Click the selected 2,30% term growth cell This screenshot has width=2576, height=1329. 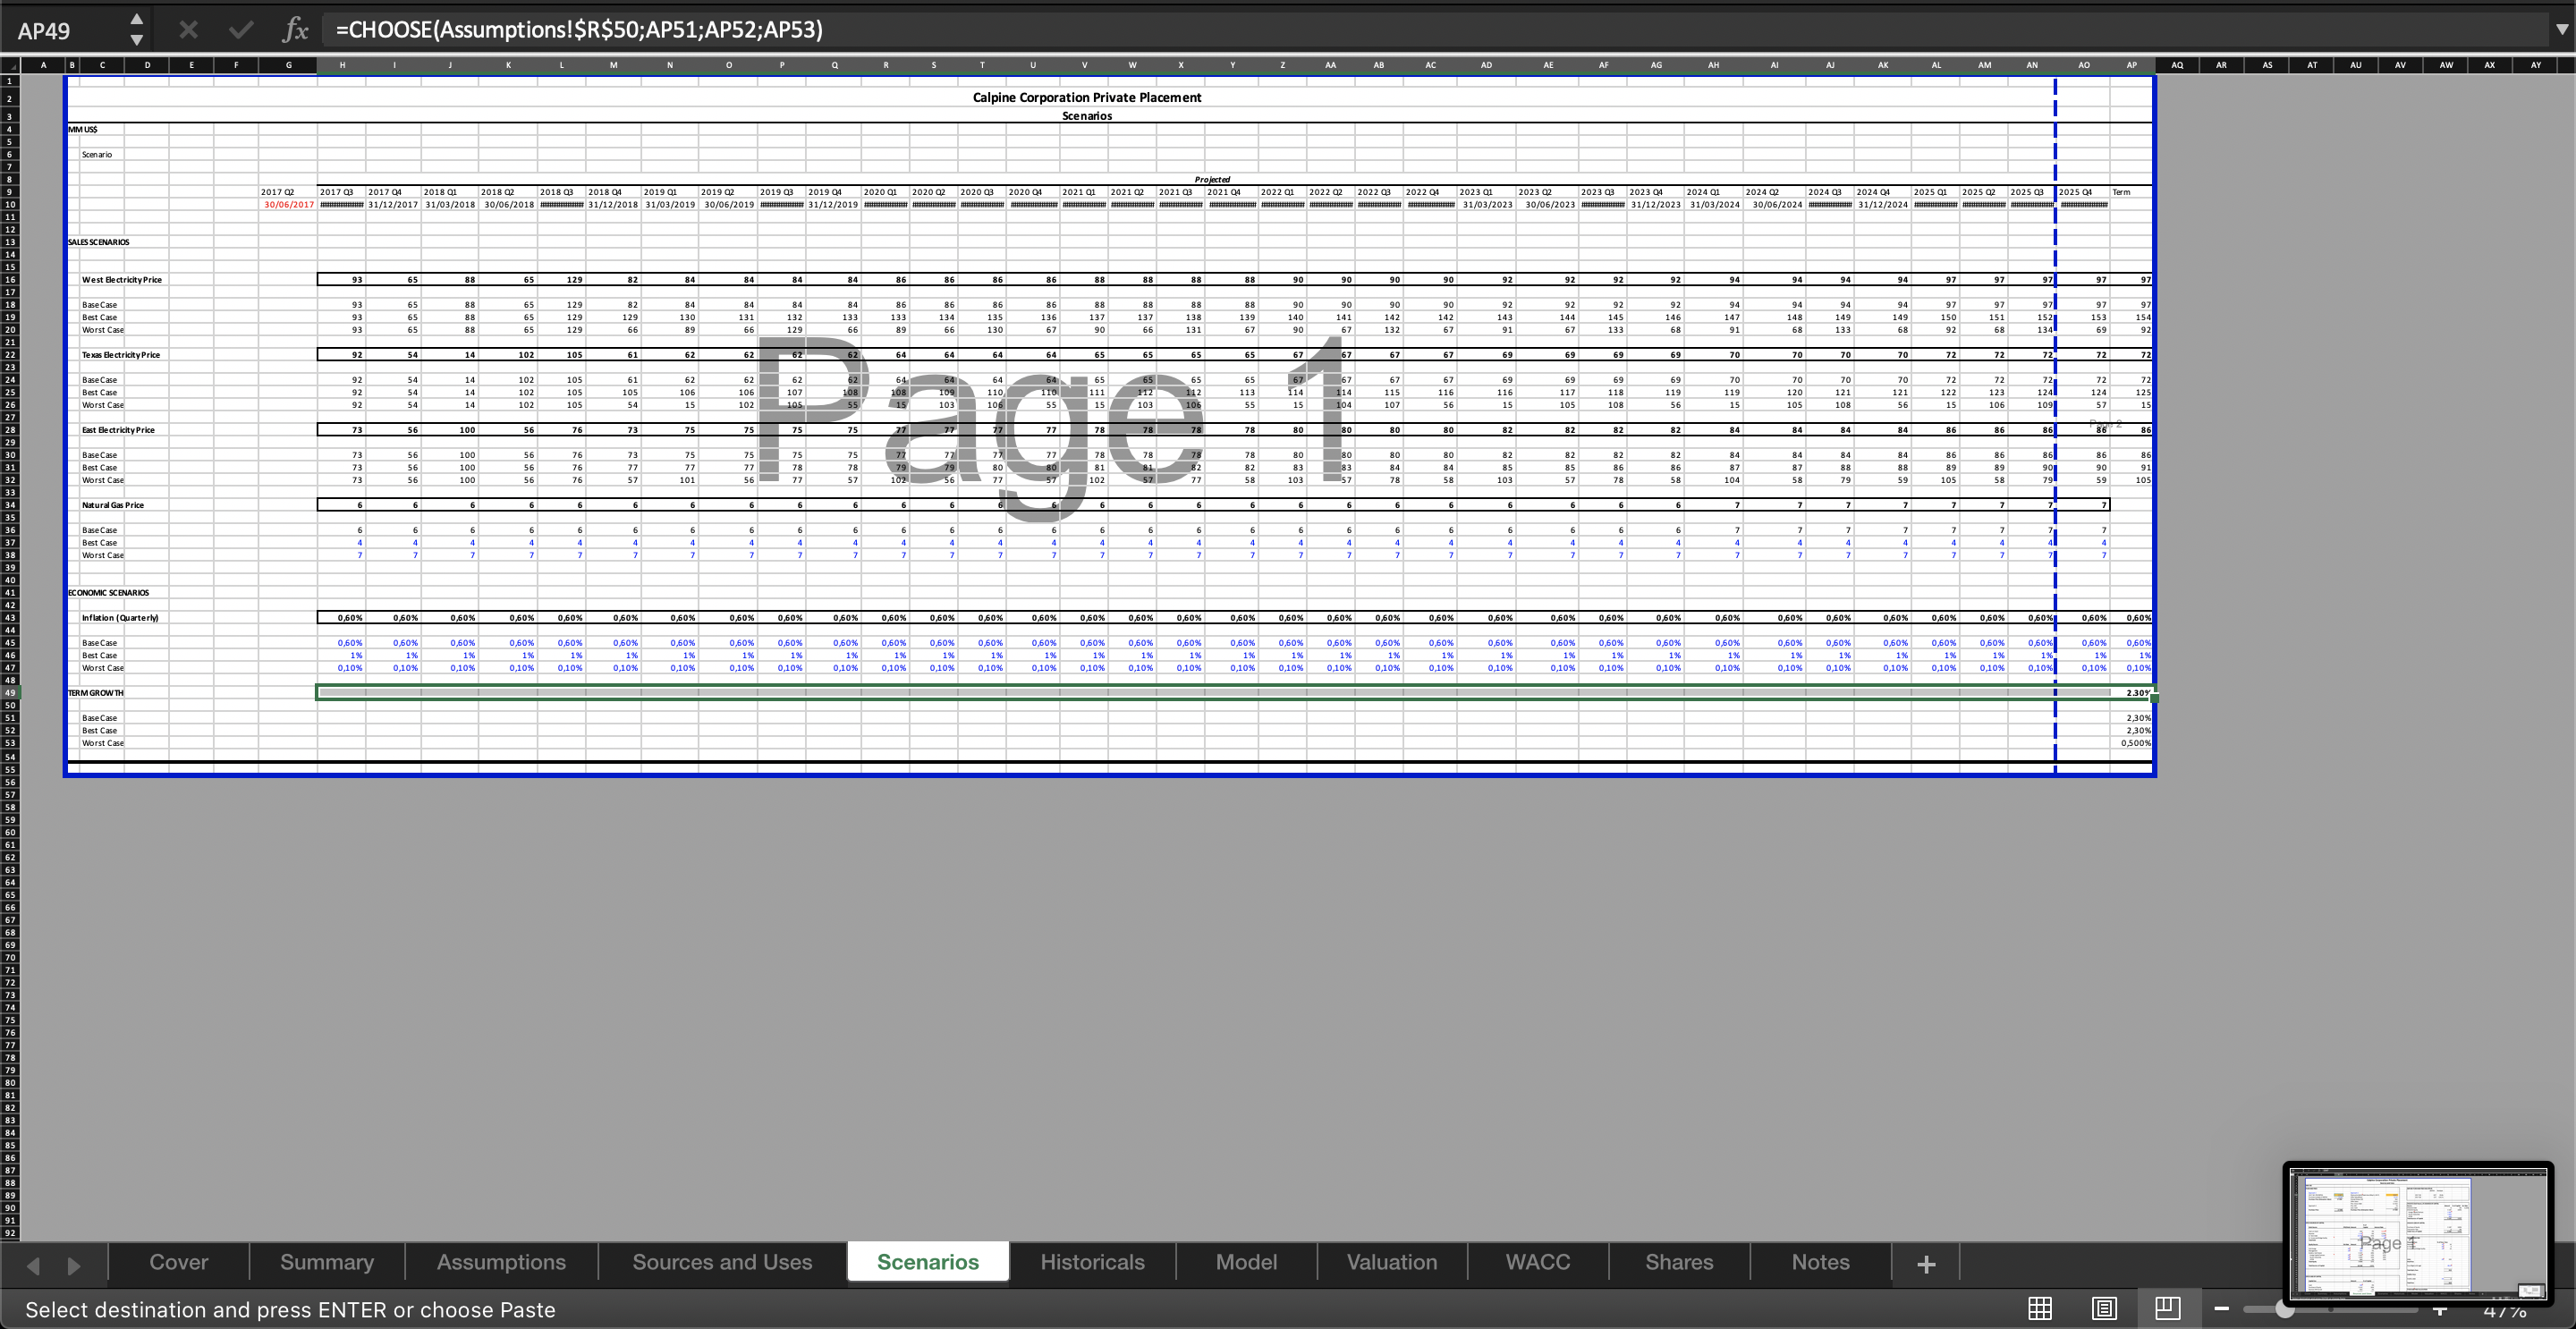[2132, 693]
